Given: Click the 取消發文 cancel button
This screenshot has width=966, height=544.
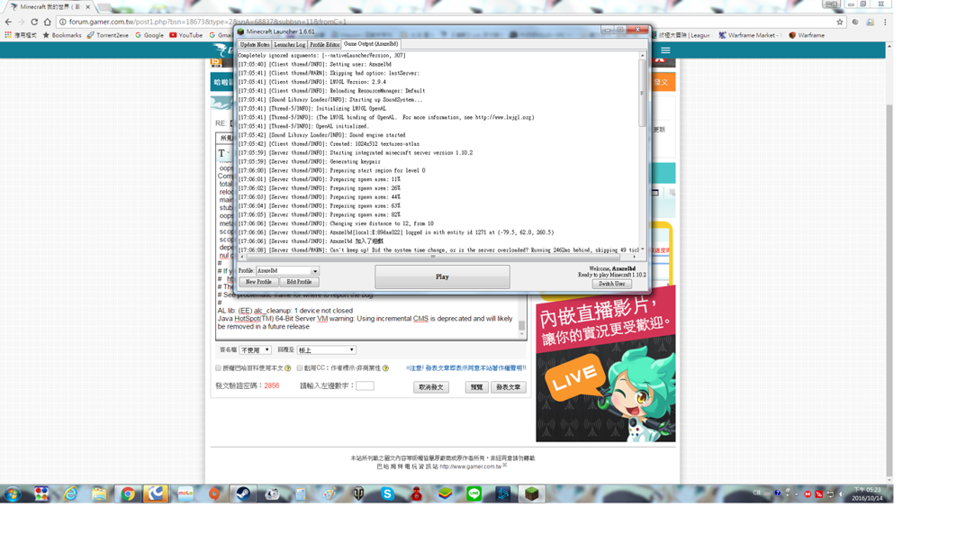Looking at the screenshot, I should coord(431,387).
